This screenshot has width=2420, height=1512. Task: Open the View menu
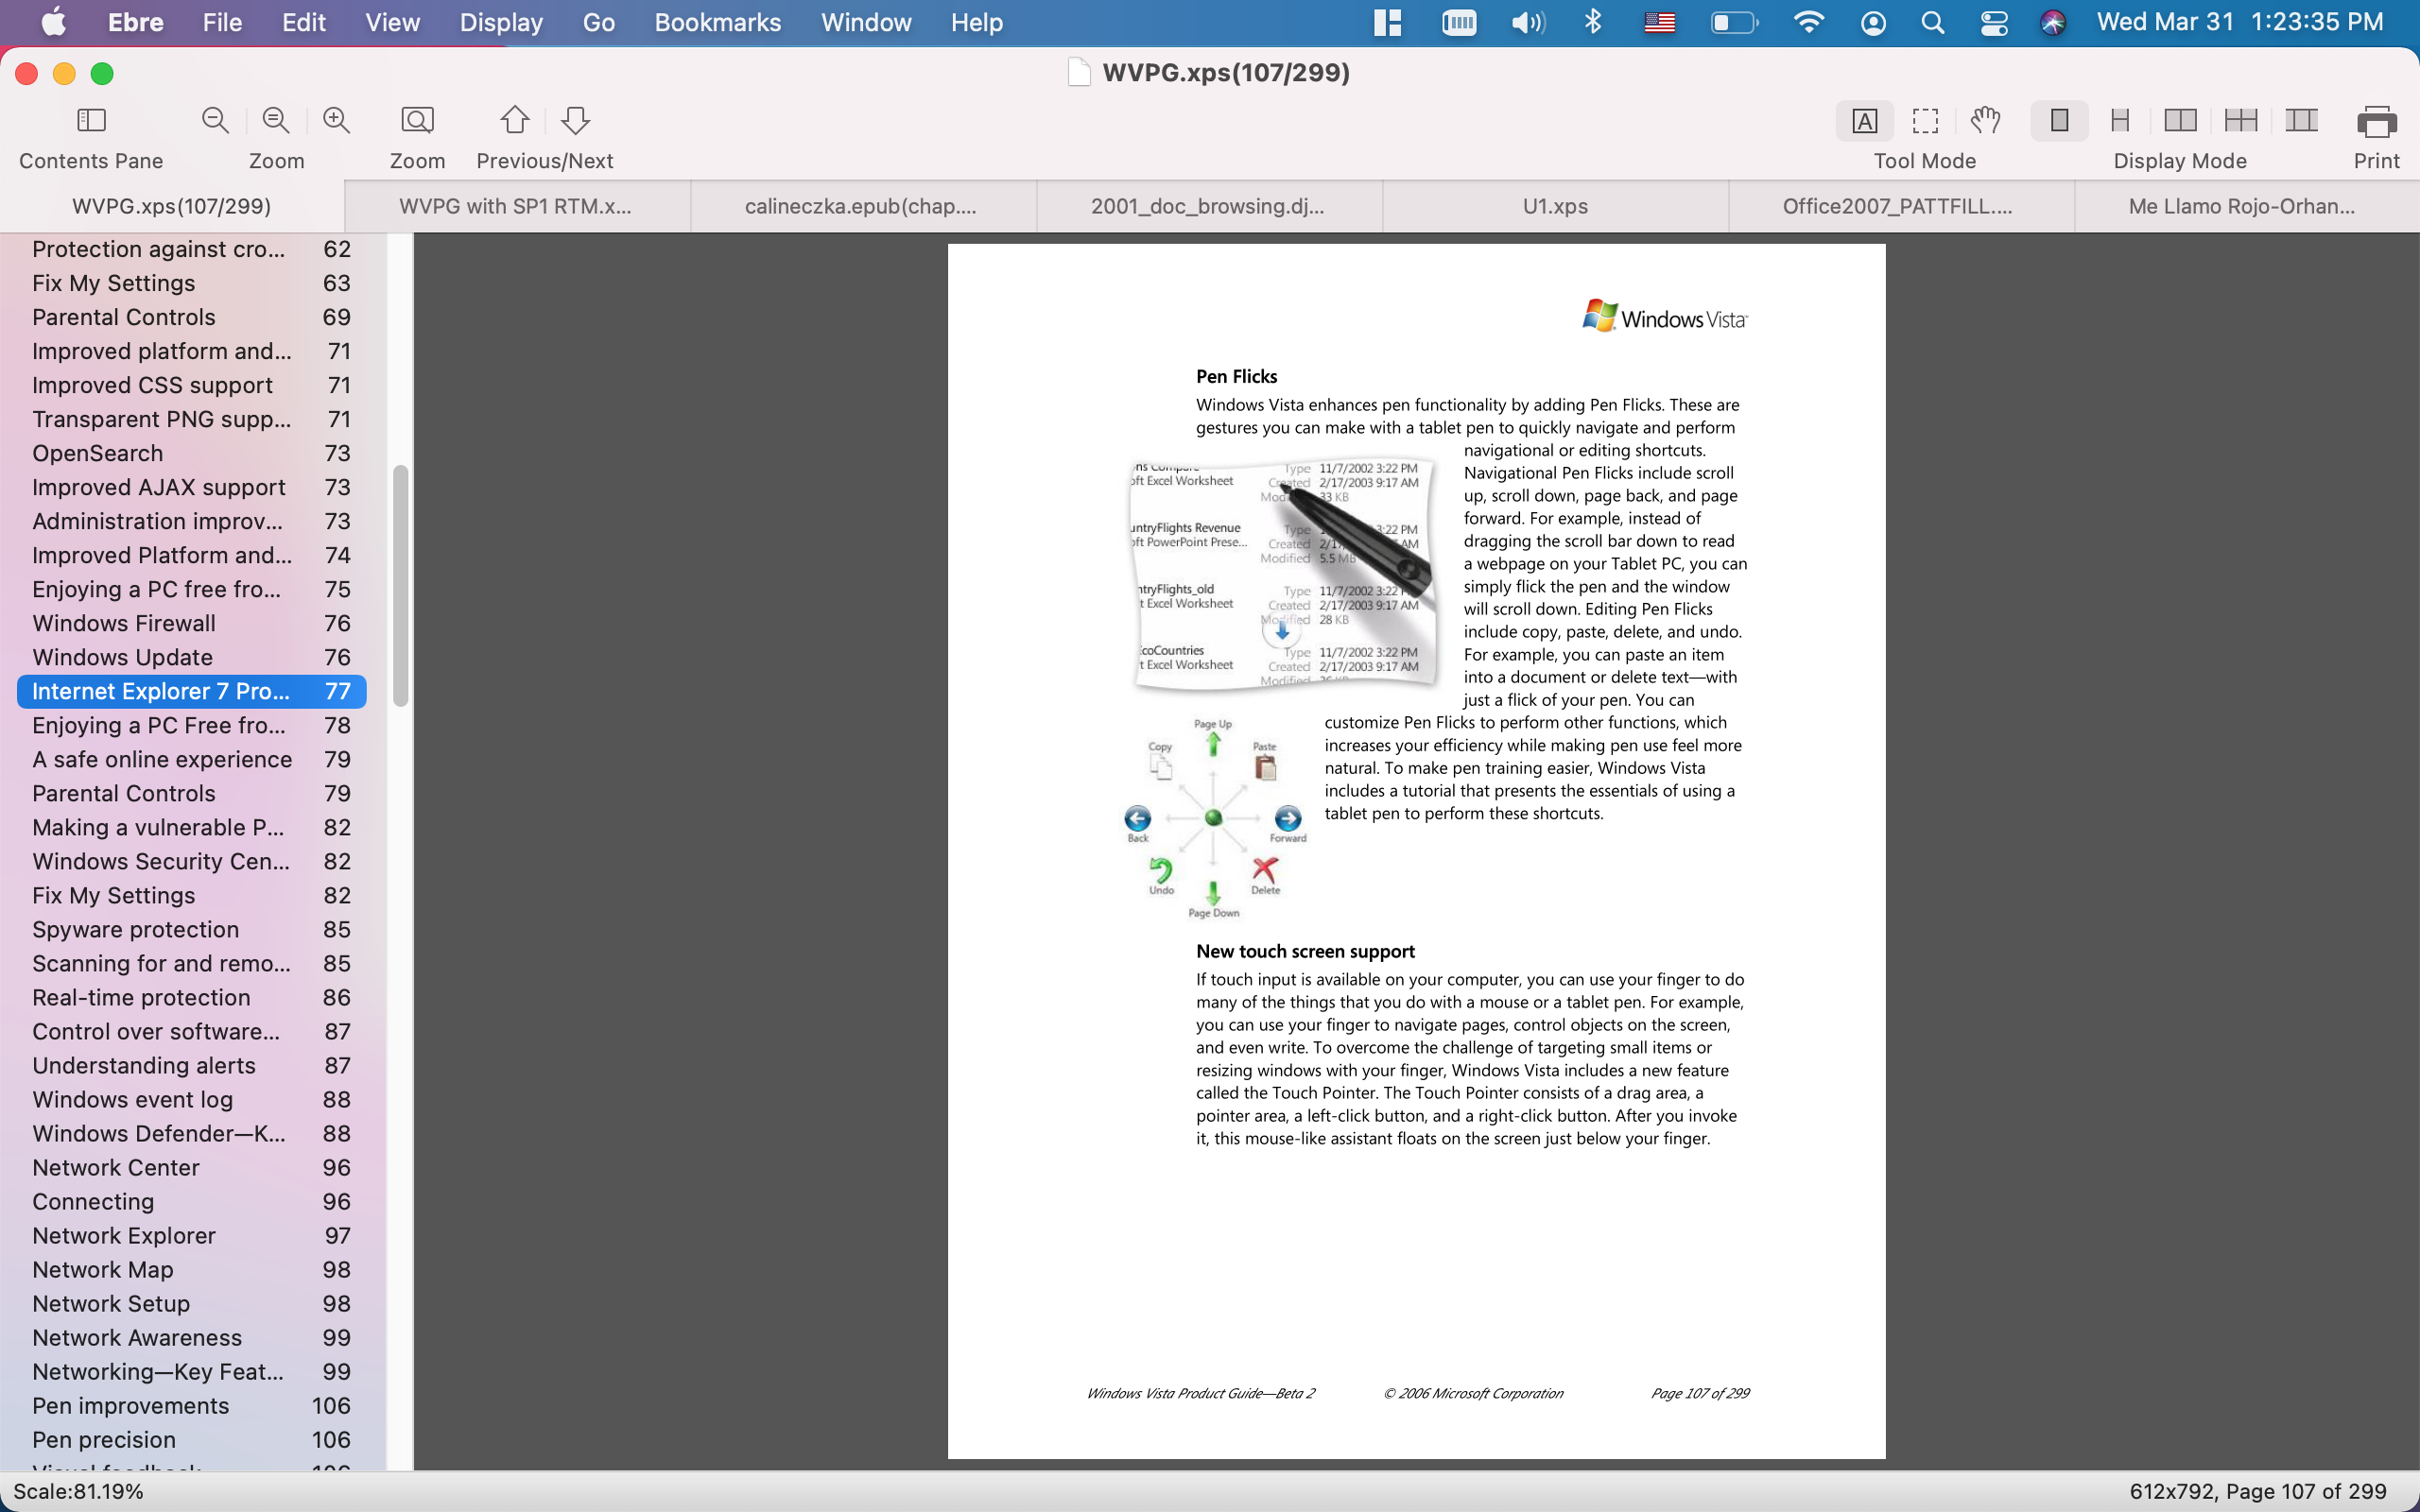point(392,22)
